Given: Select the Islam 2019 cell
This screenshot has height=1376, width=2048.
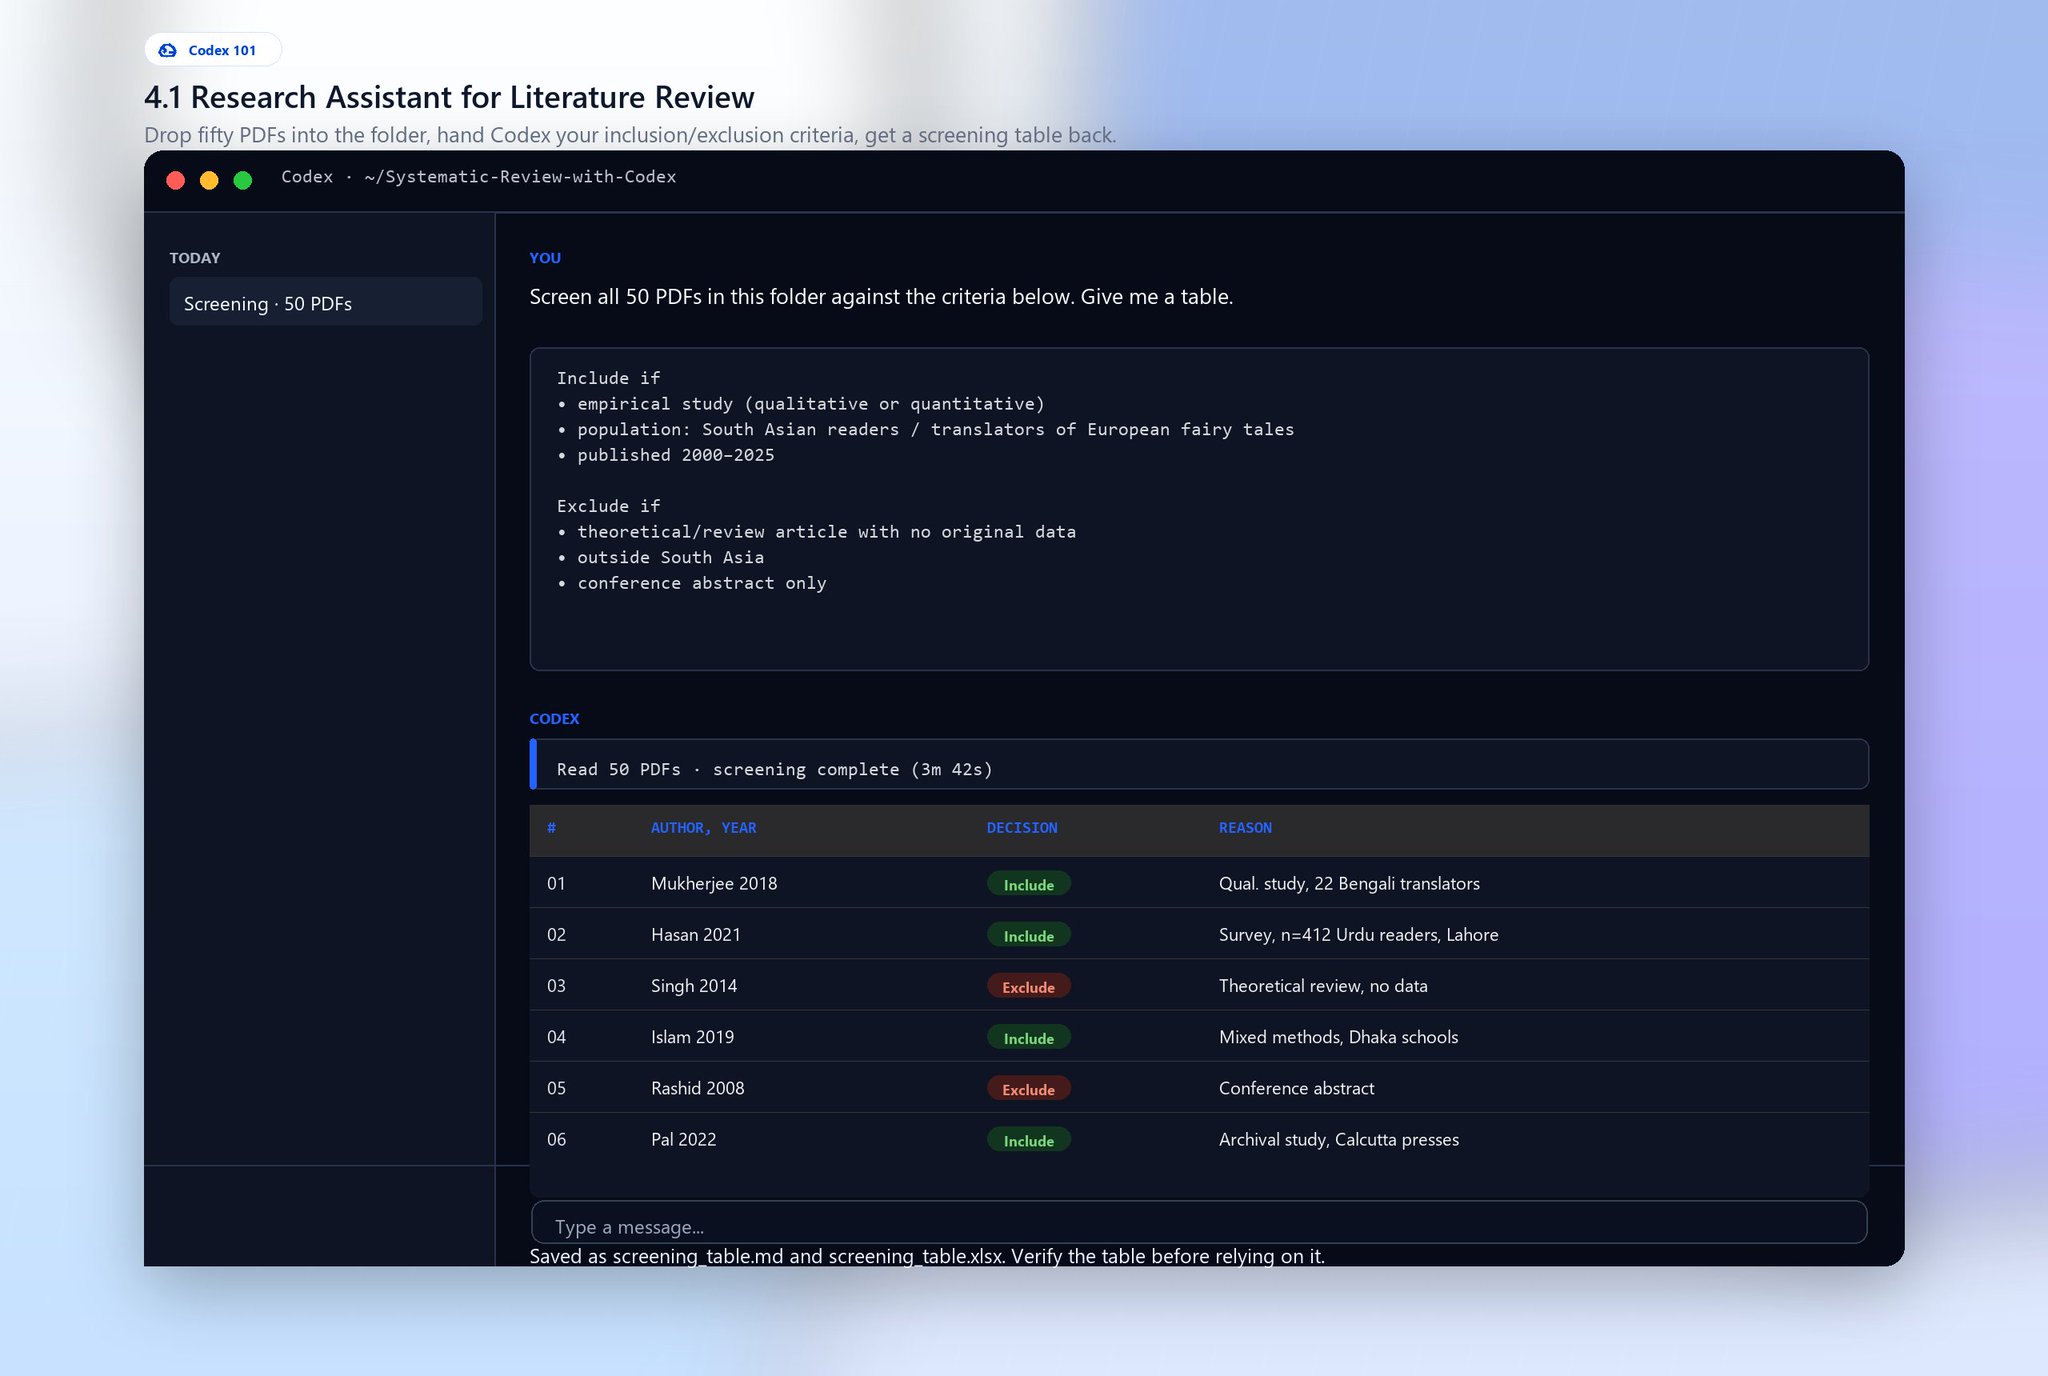Looking at the screenshot, I should pos(692,1037).
